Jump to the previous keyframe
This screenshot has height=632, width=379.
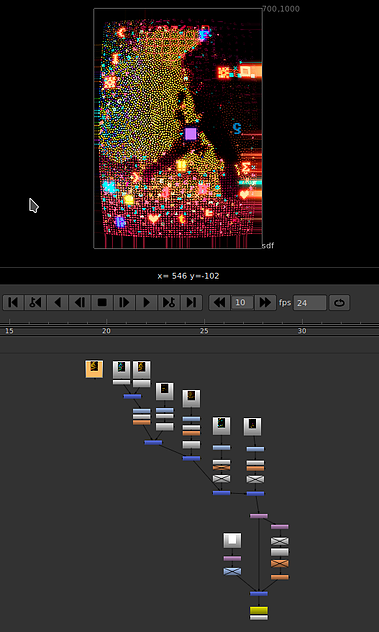36,302
